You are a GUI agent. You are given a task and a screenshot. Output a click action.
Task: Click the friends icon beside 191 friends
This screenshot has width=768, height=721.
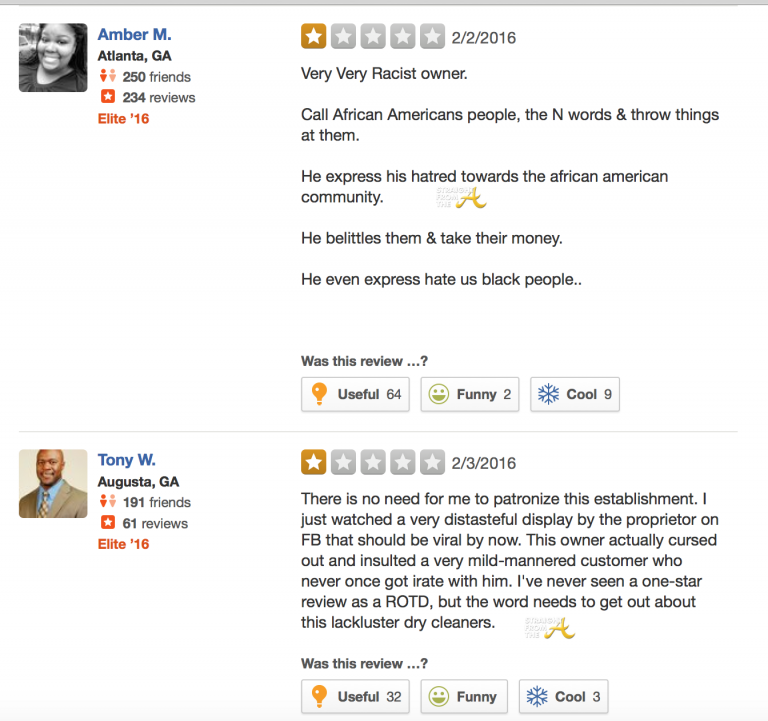pyautogui.click(x=106, y=503)
